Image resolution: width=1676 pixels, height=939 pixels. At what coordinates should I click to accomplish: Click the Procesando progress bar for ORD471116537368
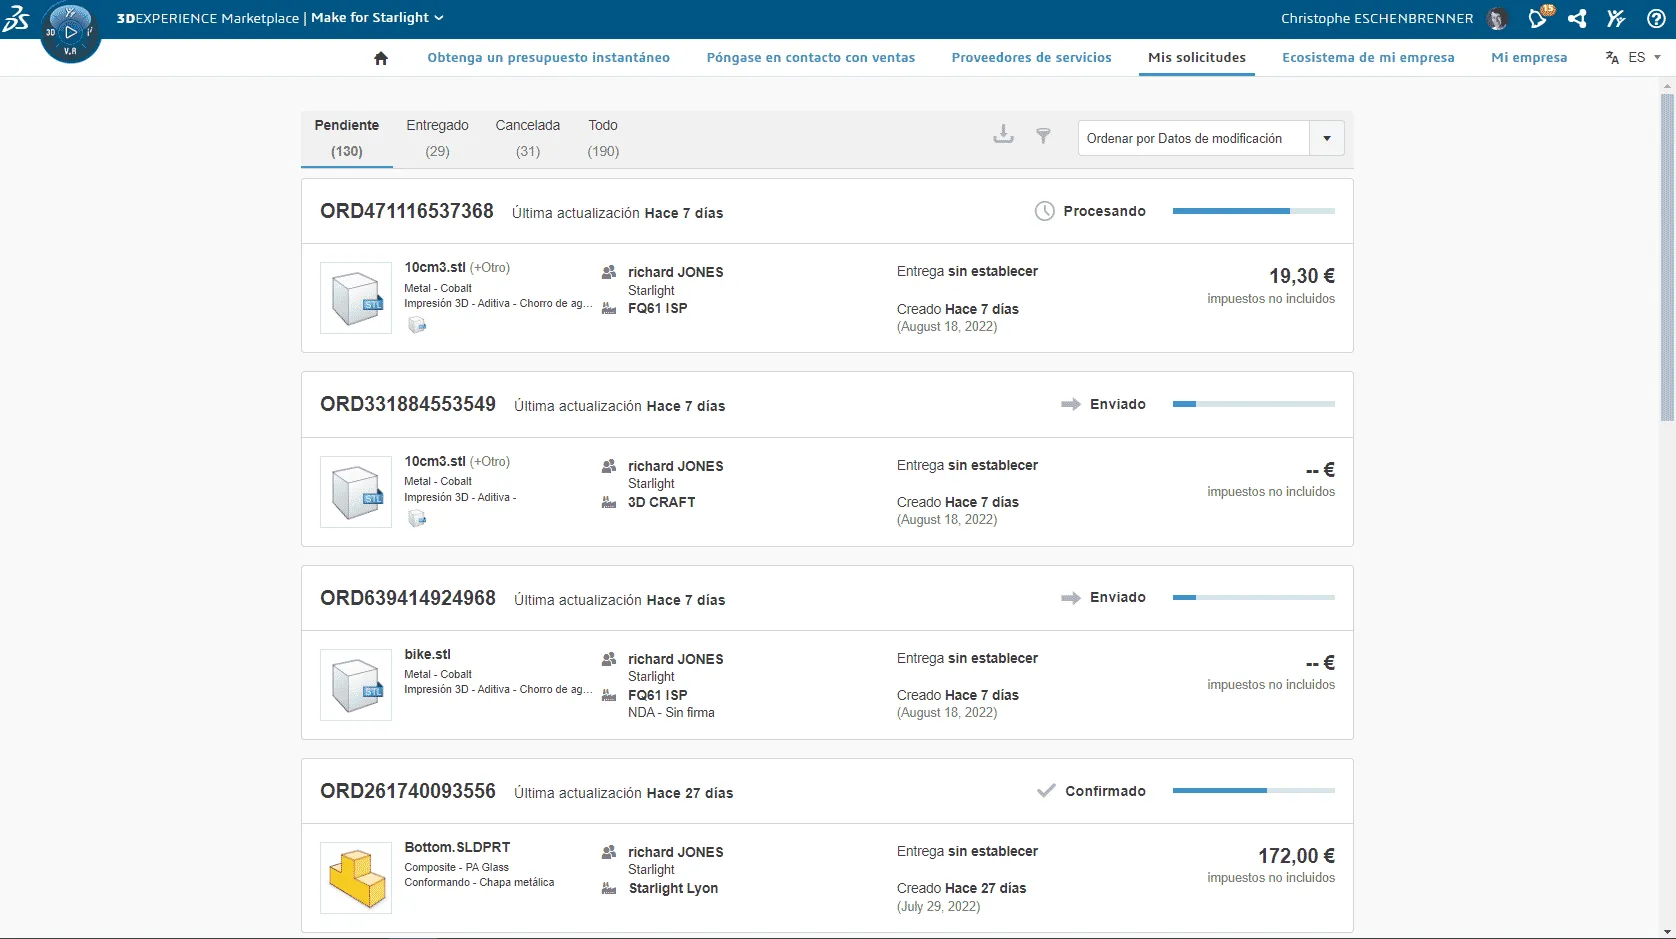1253,211
